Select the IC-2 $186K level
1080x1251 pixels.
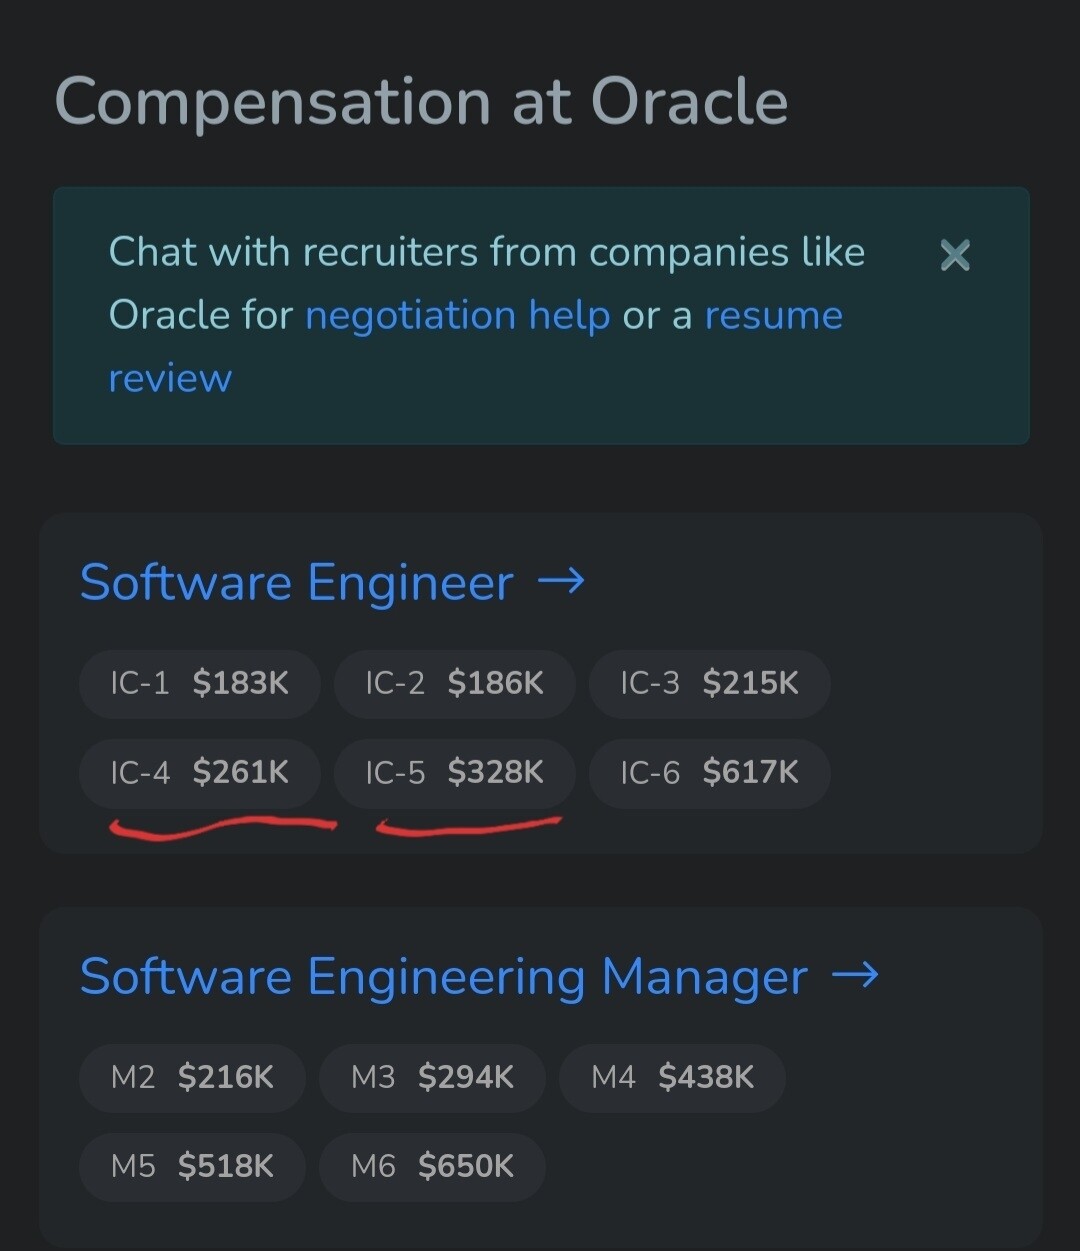pos(455,684)
